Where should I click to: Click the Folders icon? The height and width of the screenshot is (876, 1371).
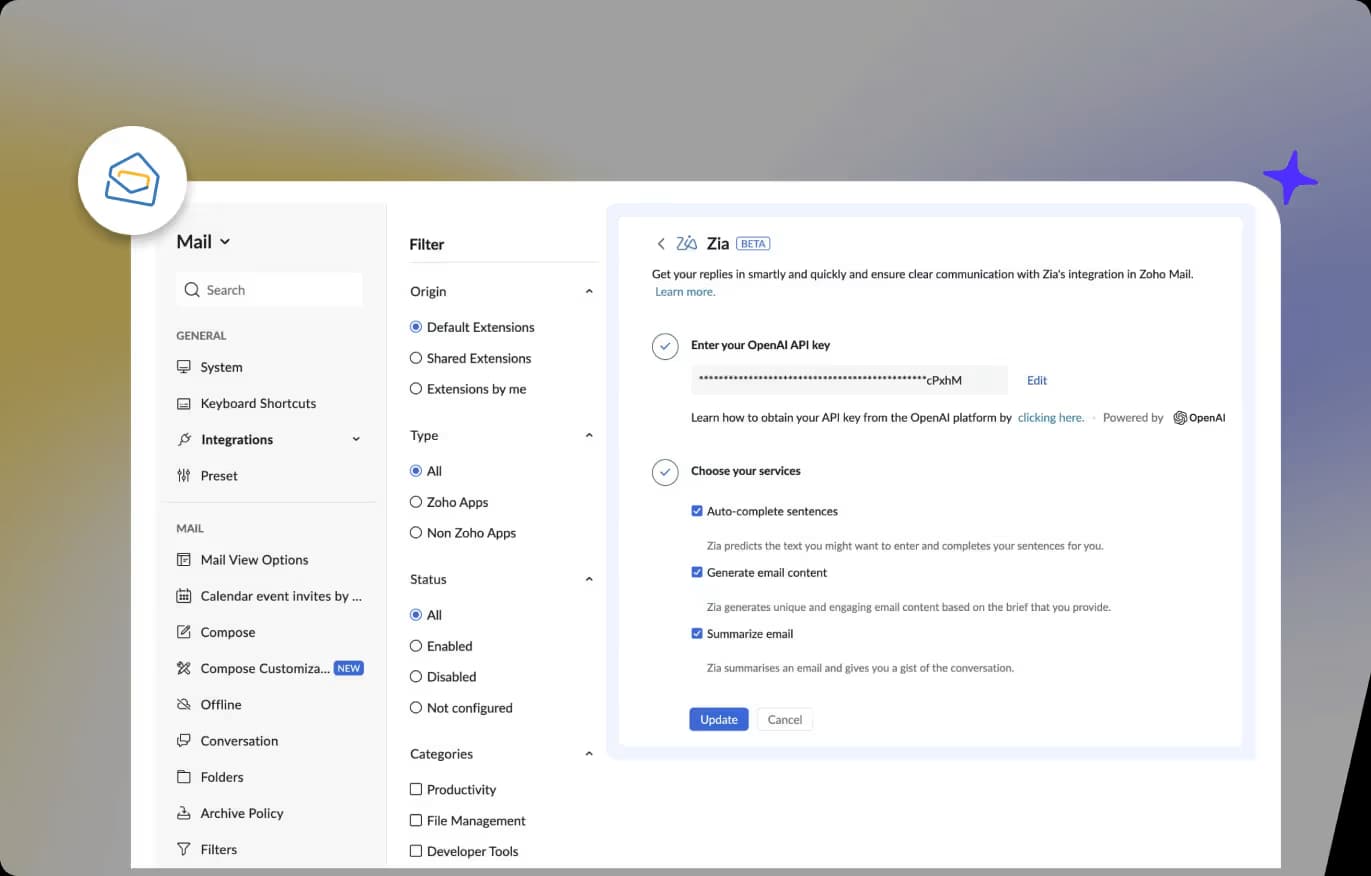tap(184, 777)
